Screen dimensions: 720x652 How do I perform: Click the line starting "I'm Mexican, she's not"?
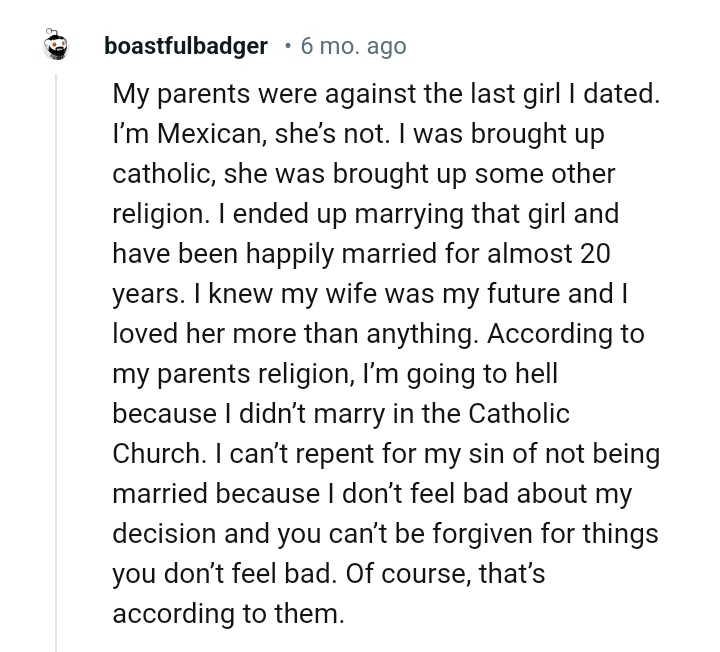coord(358,134)
